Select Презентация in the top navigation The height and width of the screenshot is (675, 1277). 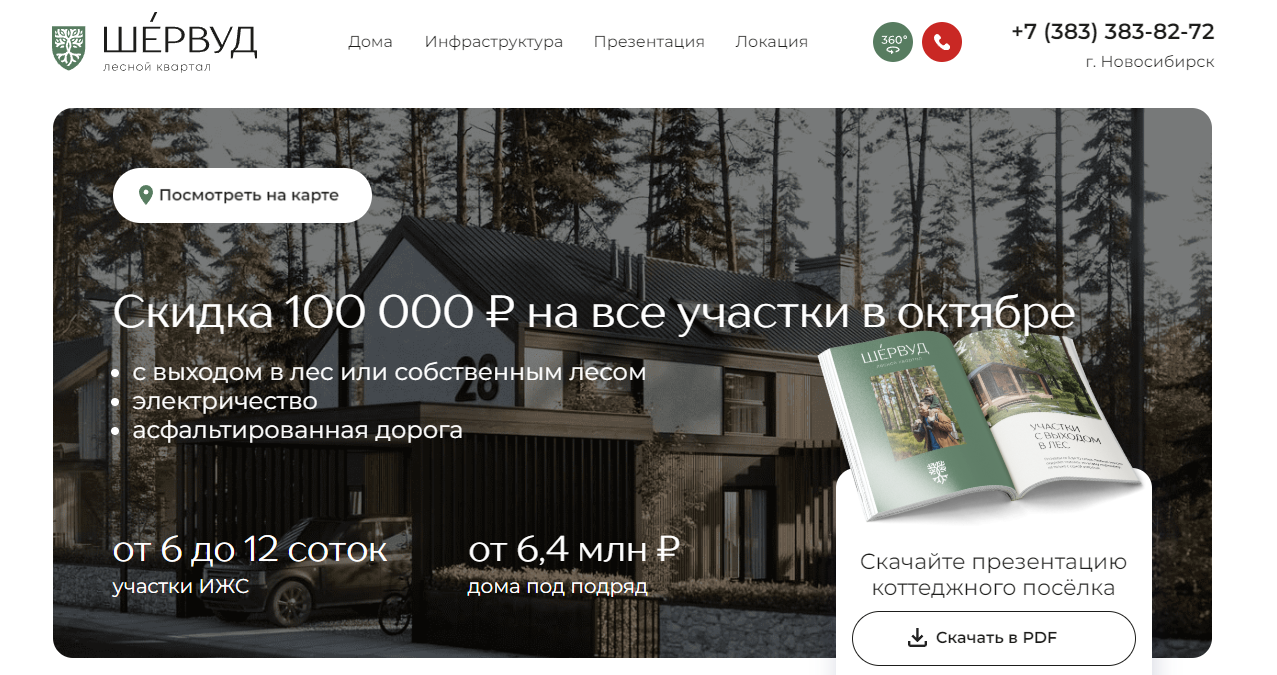pyautogui.click(x=649, y=42)
